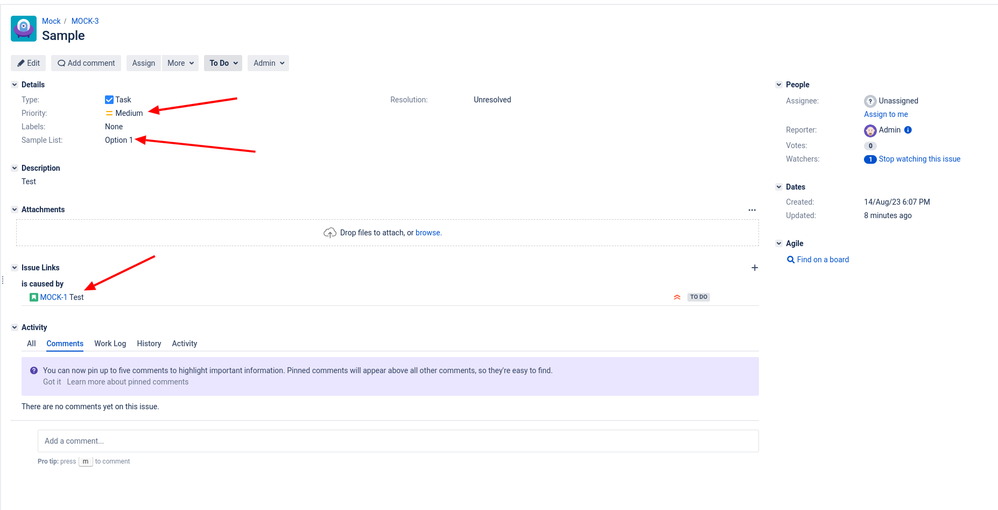The width and height of the screenshot is (998, 510).
Task: Click the Unresolved resolution value
Action: 492,100
